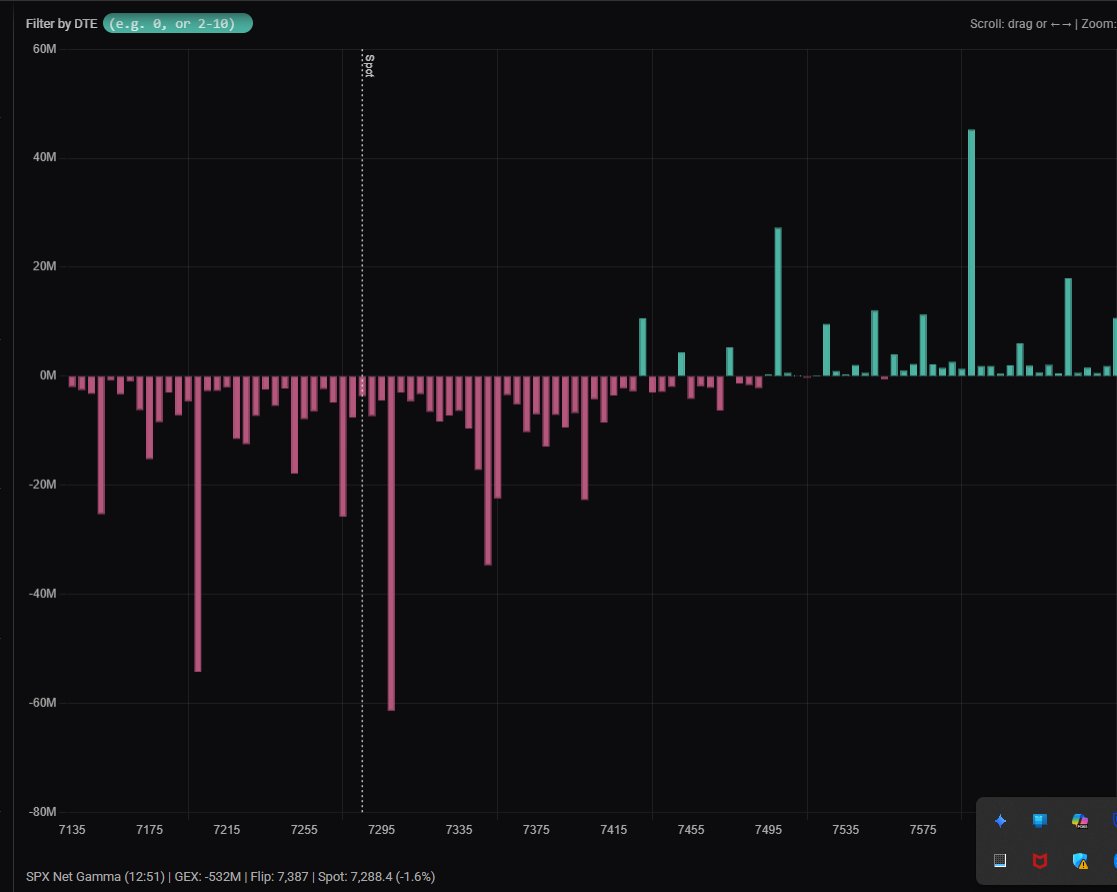Viewport: 1117px width, 892px height.
Task: Click the 'Scroll: drag or' hint text
Action: point(1008,24)
